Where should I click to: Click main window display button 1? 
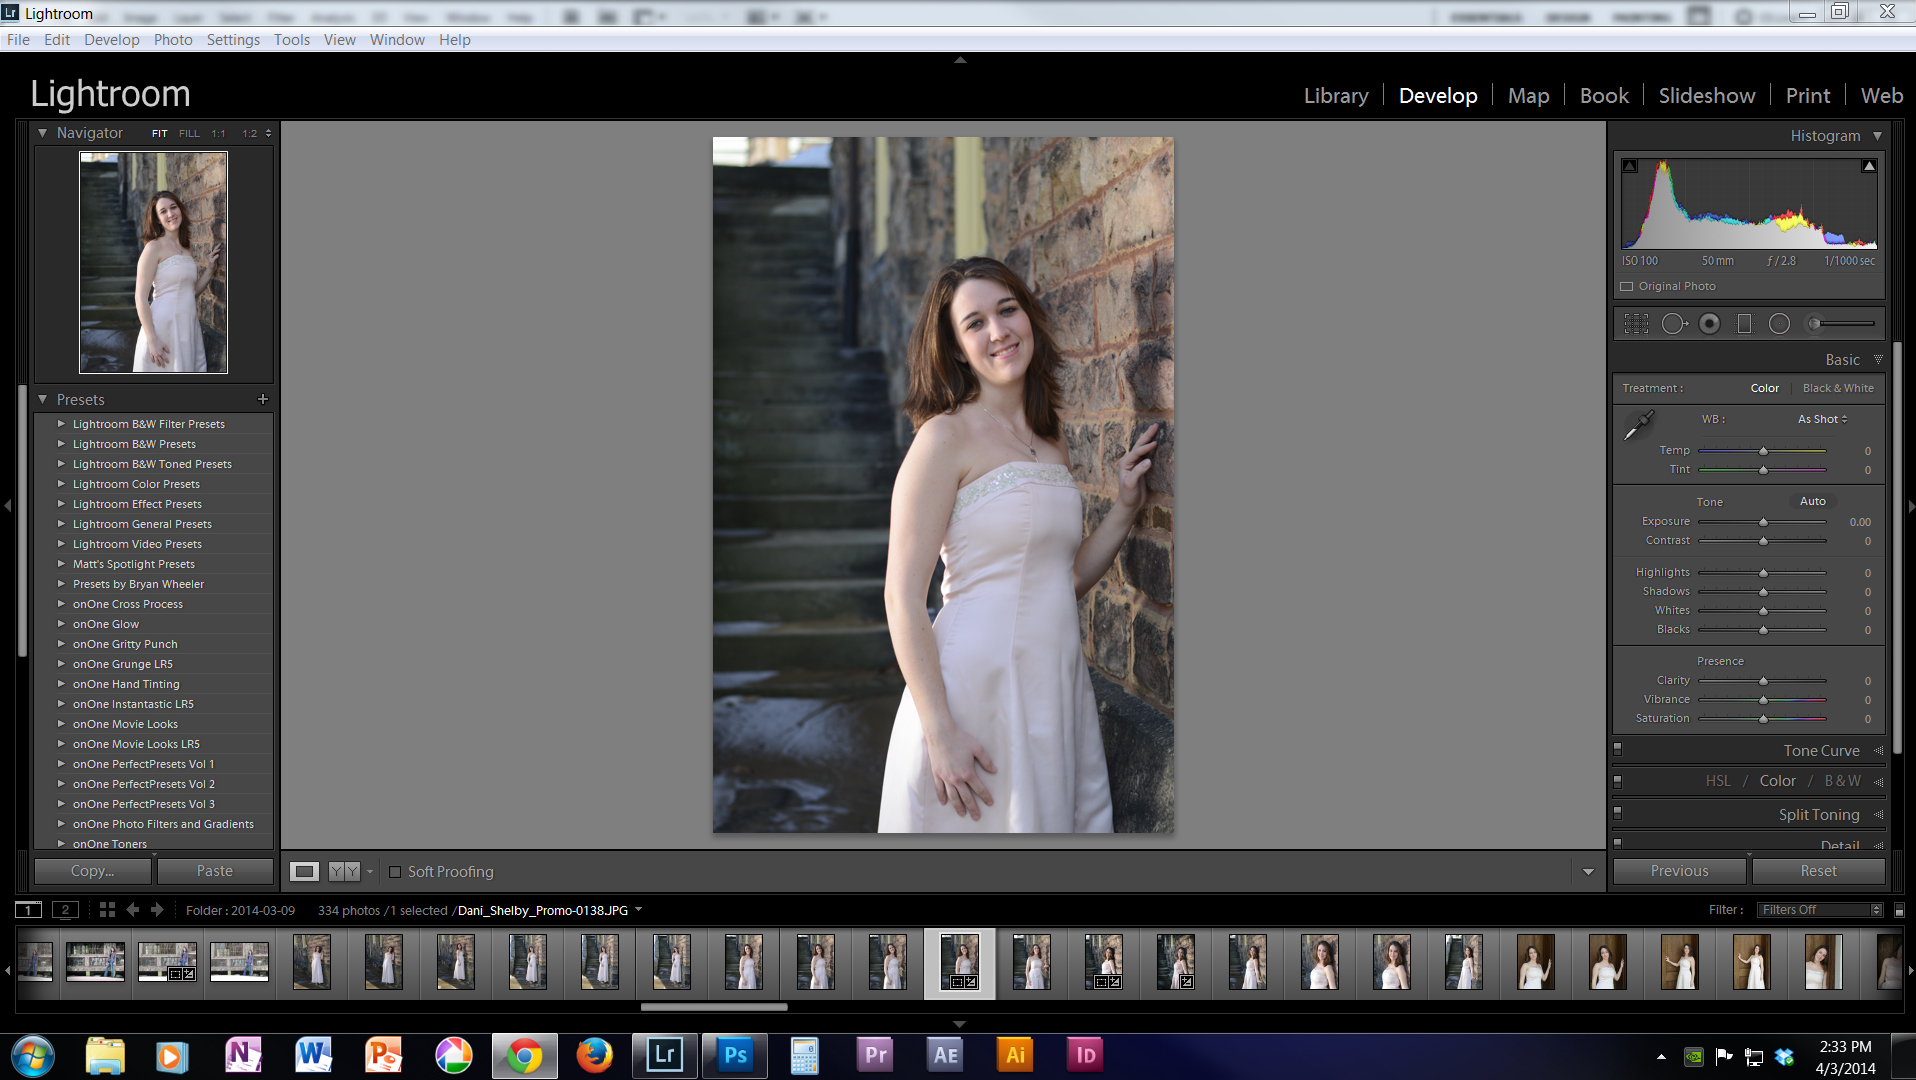(28, 910)
